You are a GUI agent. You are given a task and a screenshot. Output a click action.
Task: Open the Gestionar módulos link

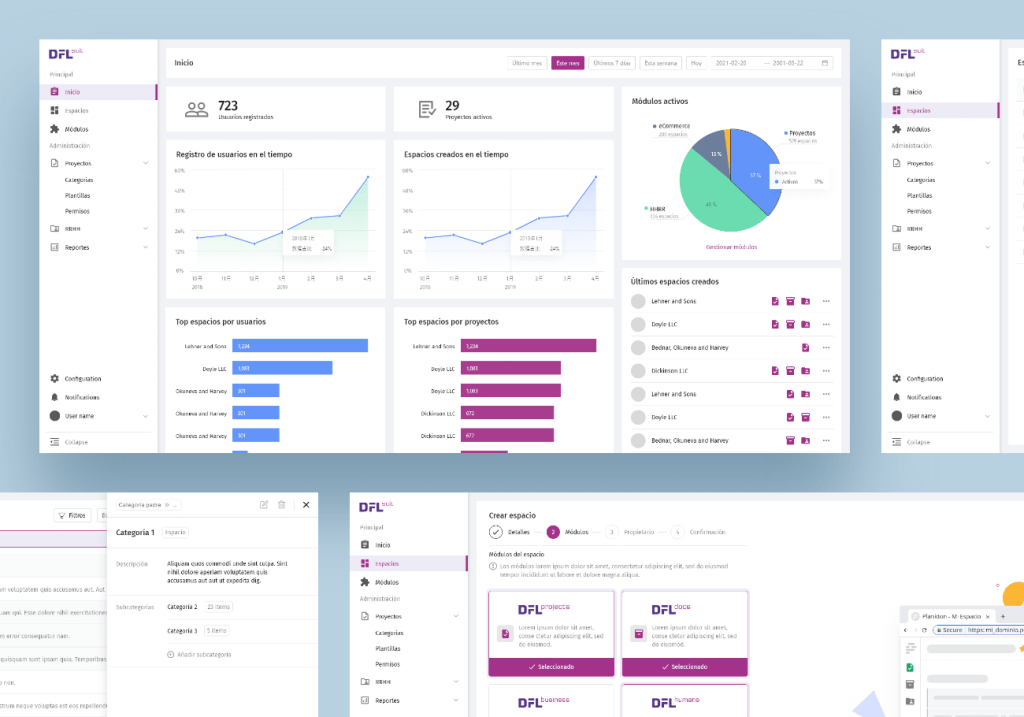730,246
